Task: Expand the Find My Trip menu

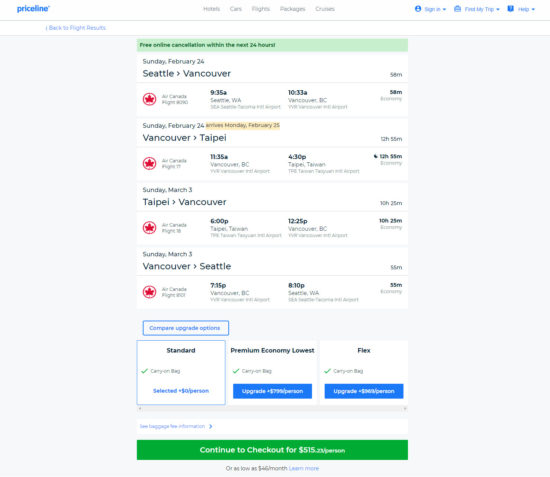Action: (477, 9)
